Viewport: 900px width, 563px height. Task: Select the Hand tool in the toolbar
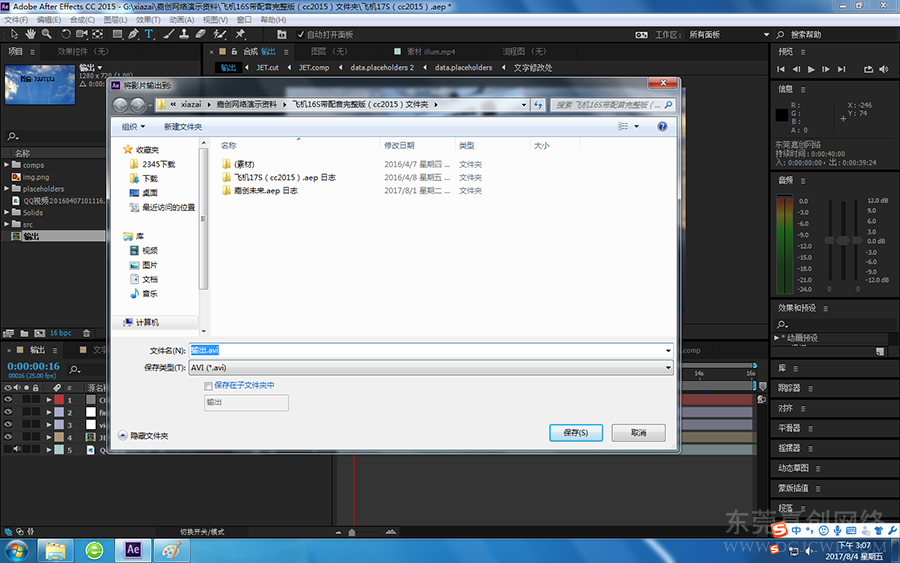(30, 34)
